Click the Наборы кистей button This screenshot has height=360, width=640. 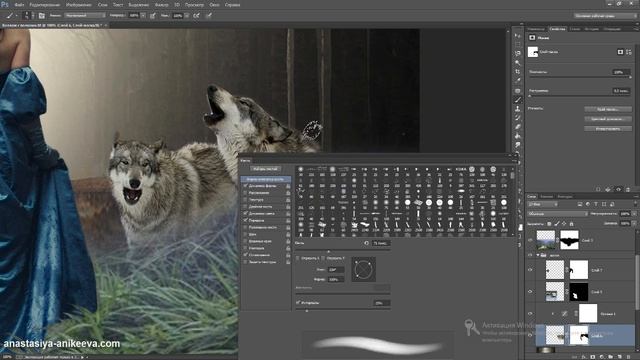(x=265, y=169)
